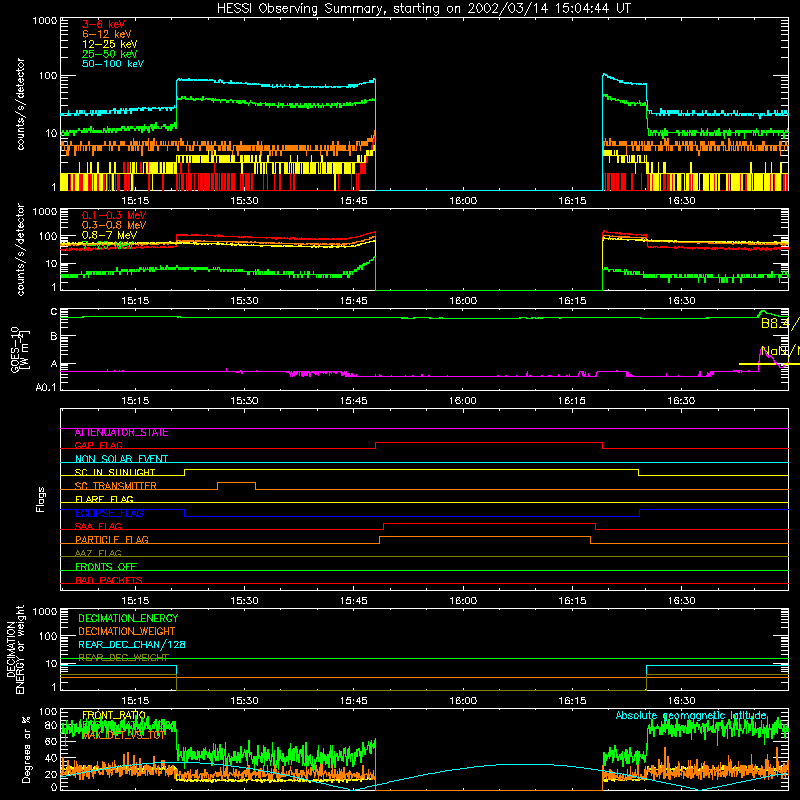Click the ATTENUATOR_STATE flag label

point(121,432)
